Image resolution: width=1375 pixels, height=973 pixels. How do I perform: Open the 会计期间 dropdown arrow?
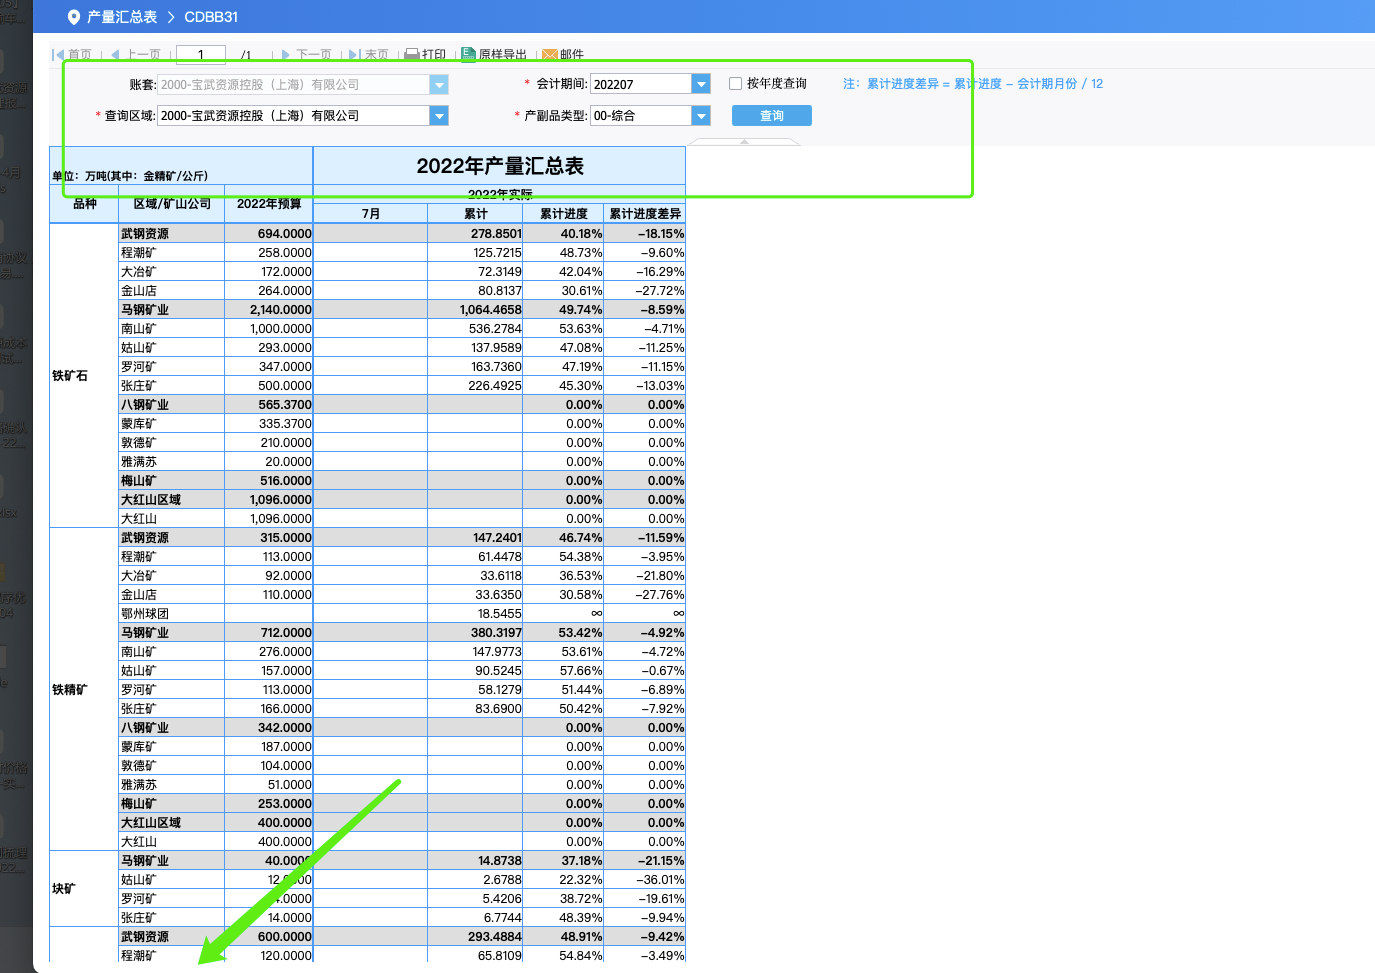[701, 85]
